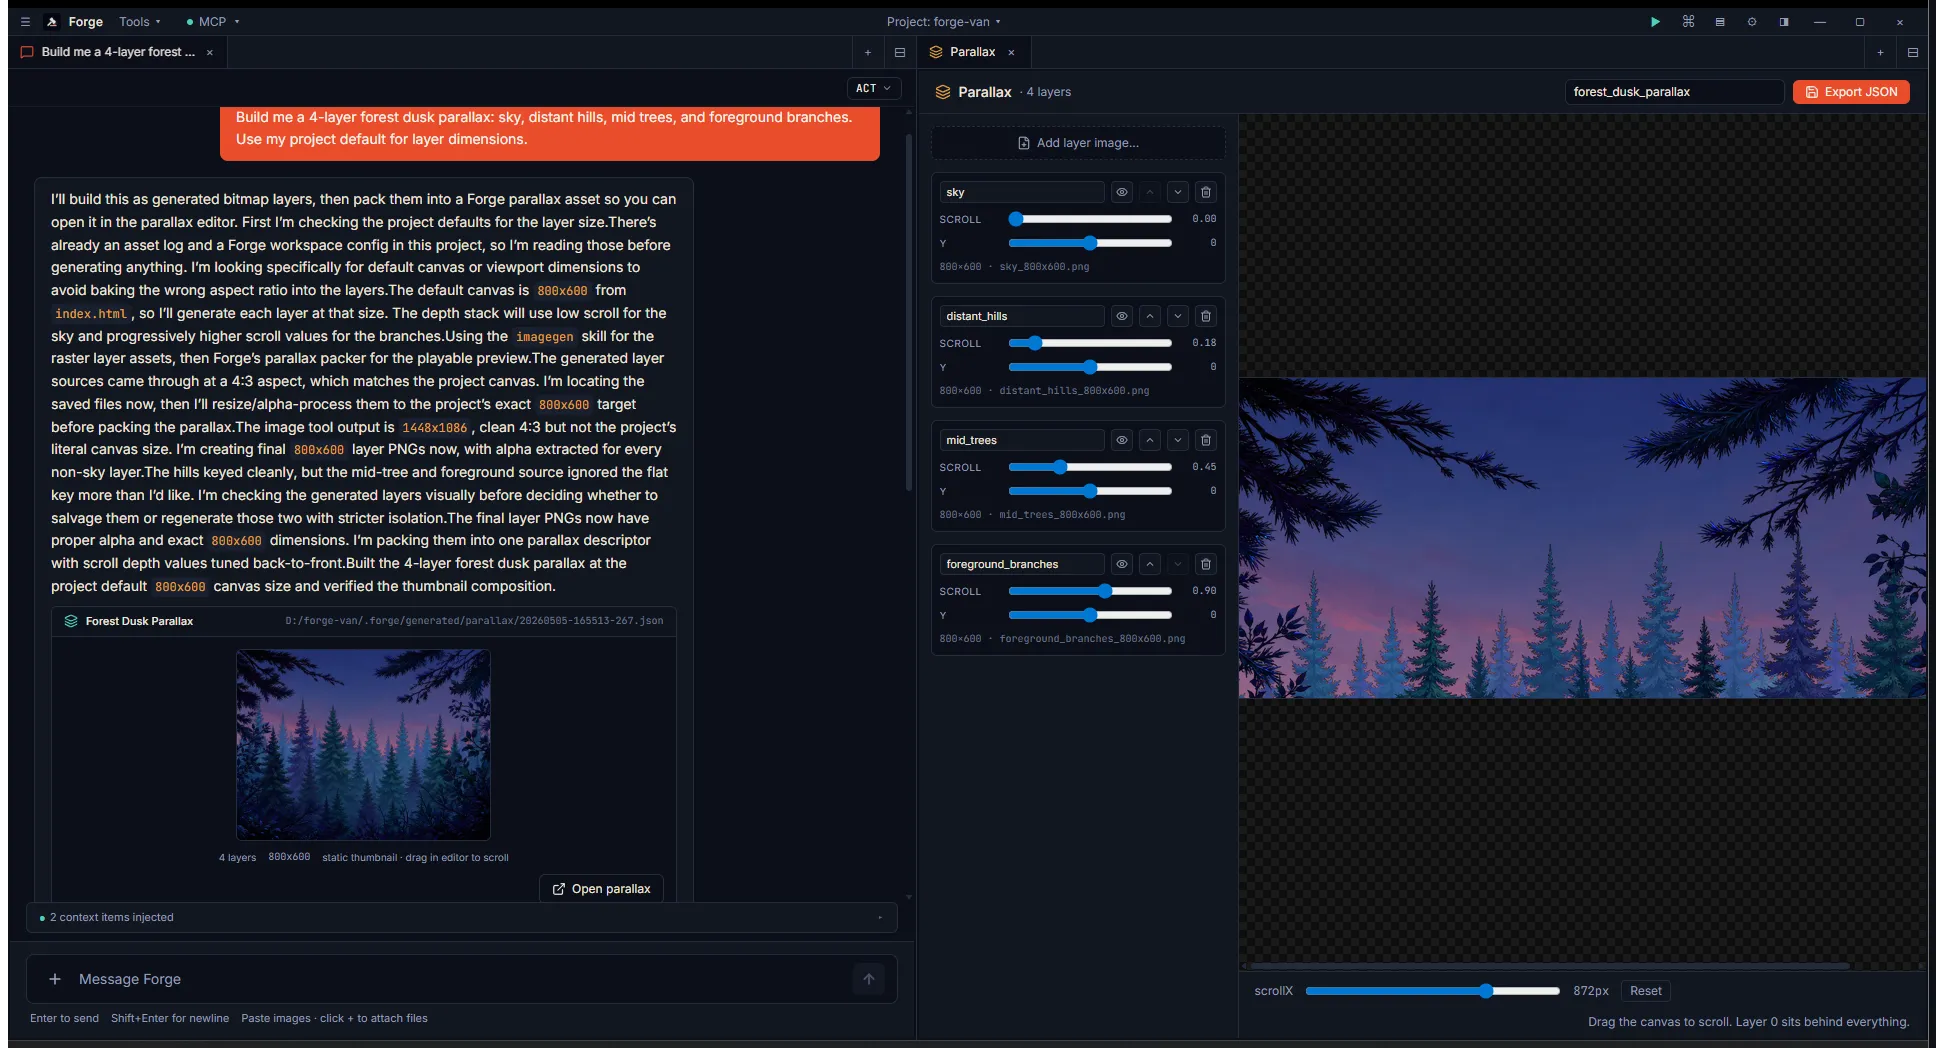Close the Parallax tab
The width and height of the screenshot is (1936, 1048).
(x=1011, y=52)
